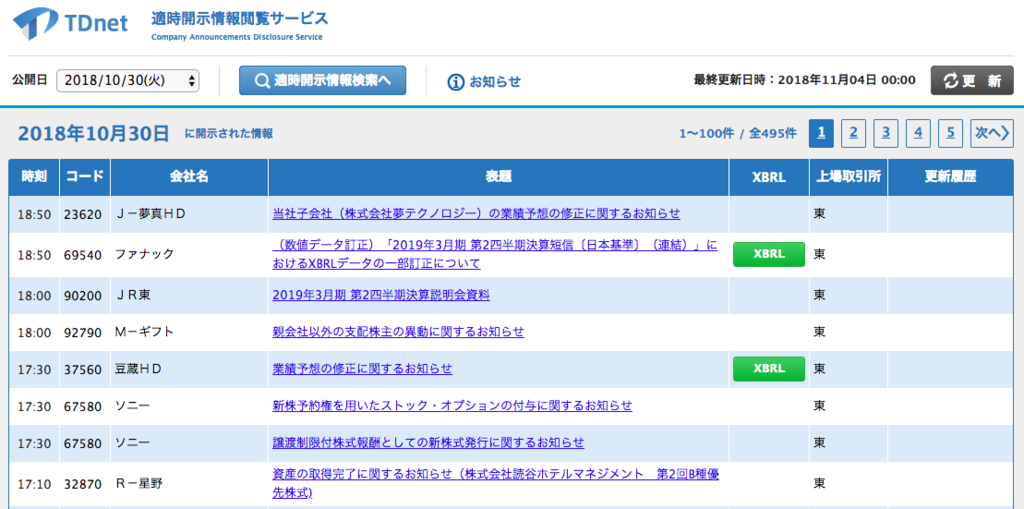Click code 90200 cell
Screen dimensions: 1024x509
click(83, 296)
